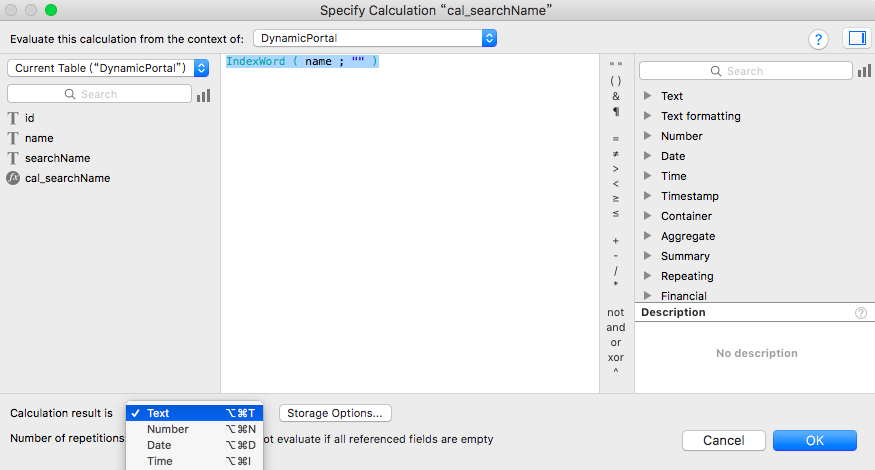The height and width of the screenshot is (470, 875).
Task: Click the field list sort chart icon
Action: click(x=204, y=95)
